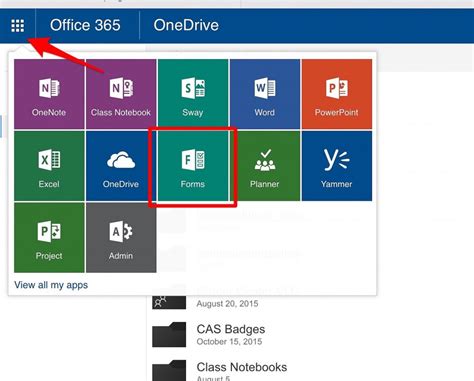Open the CAS Badges folder name
The width and height of the screenshot is (474, 381).
231,329
